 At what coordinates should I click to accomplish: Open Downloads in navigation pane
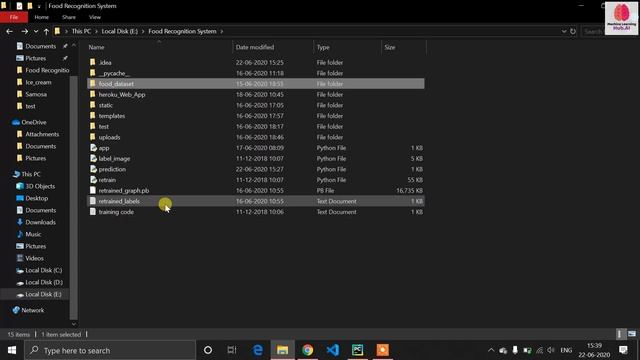point(36,222)
